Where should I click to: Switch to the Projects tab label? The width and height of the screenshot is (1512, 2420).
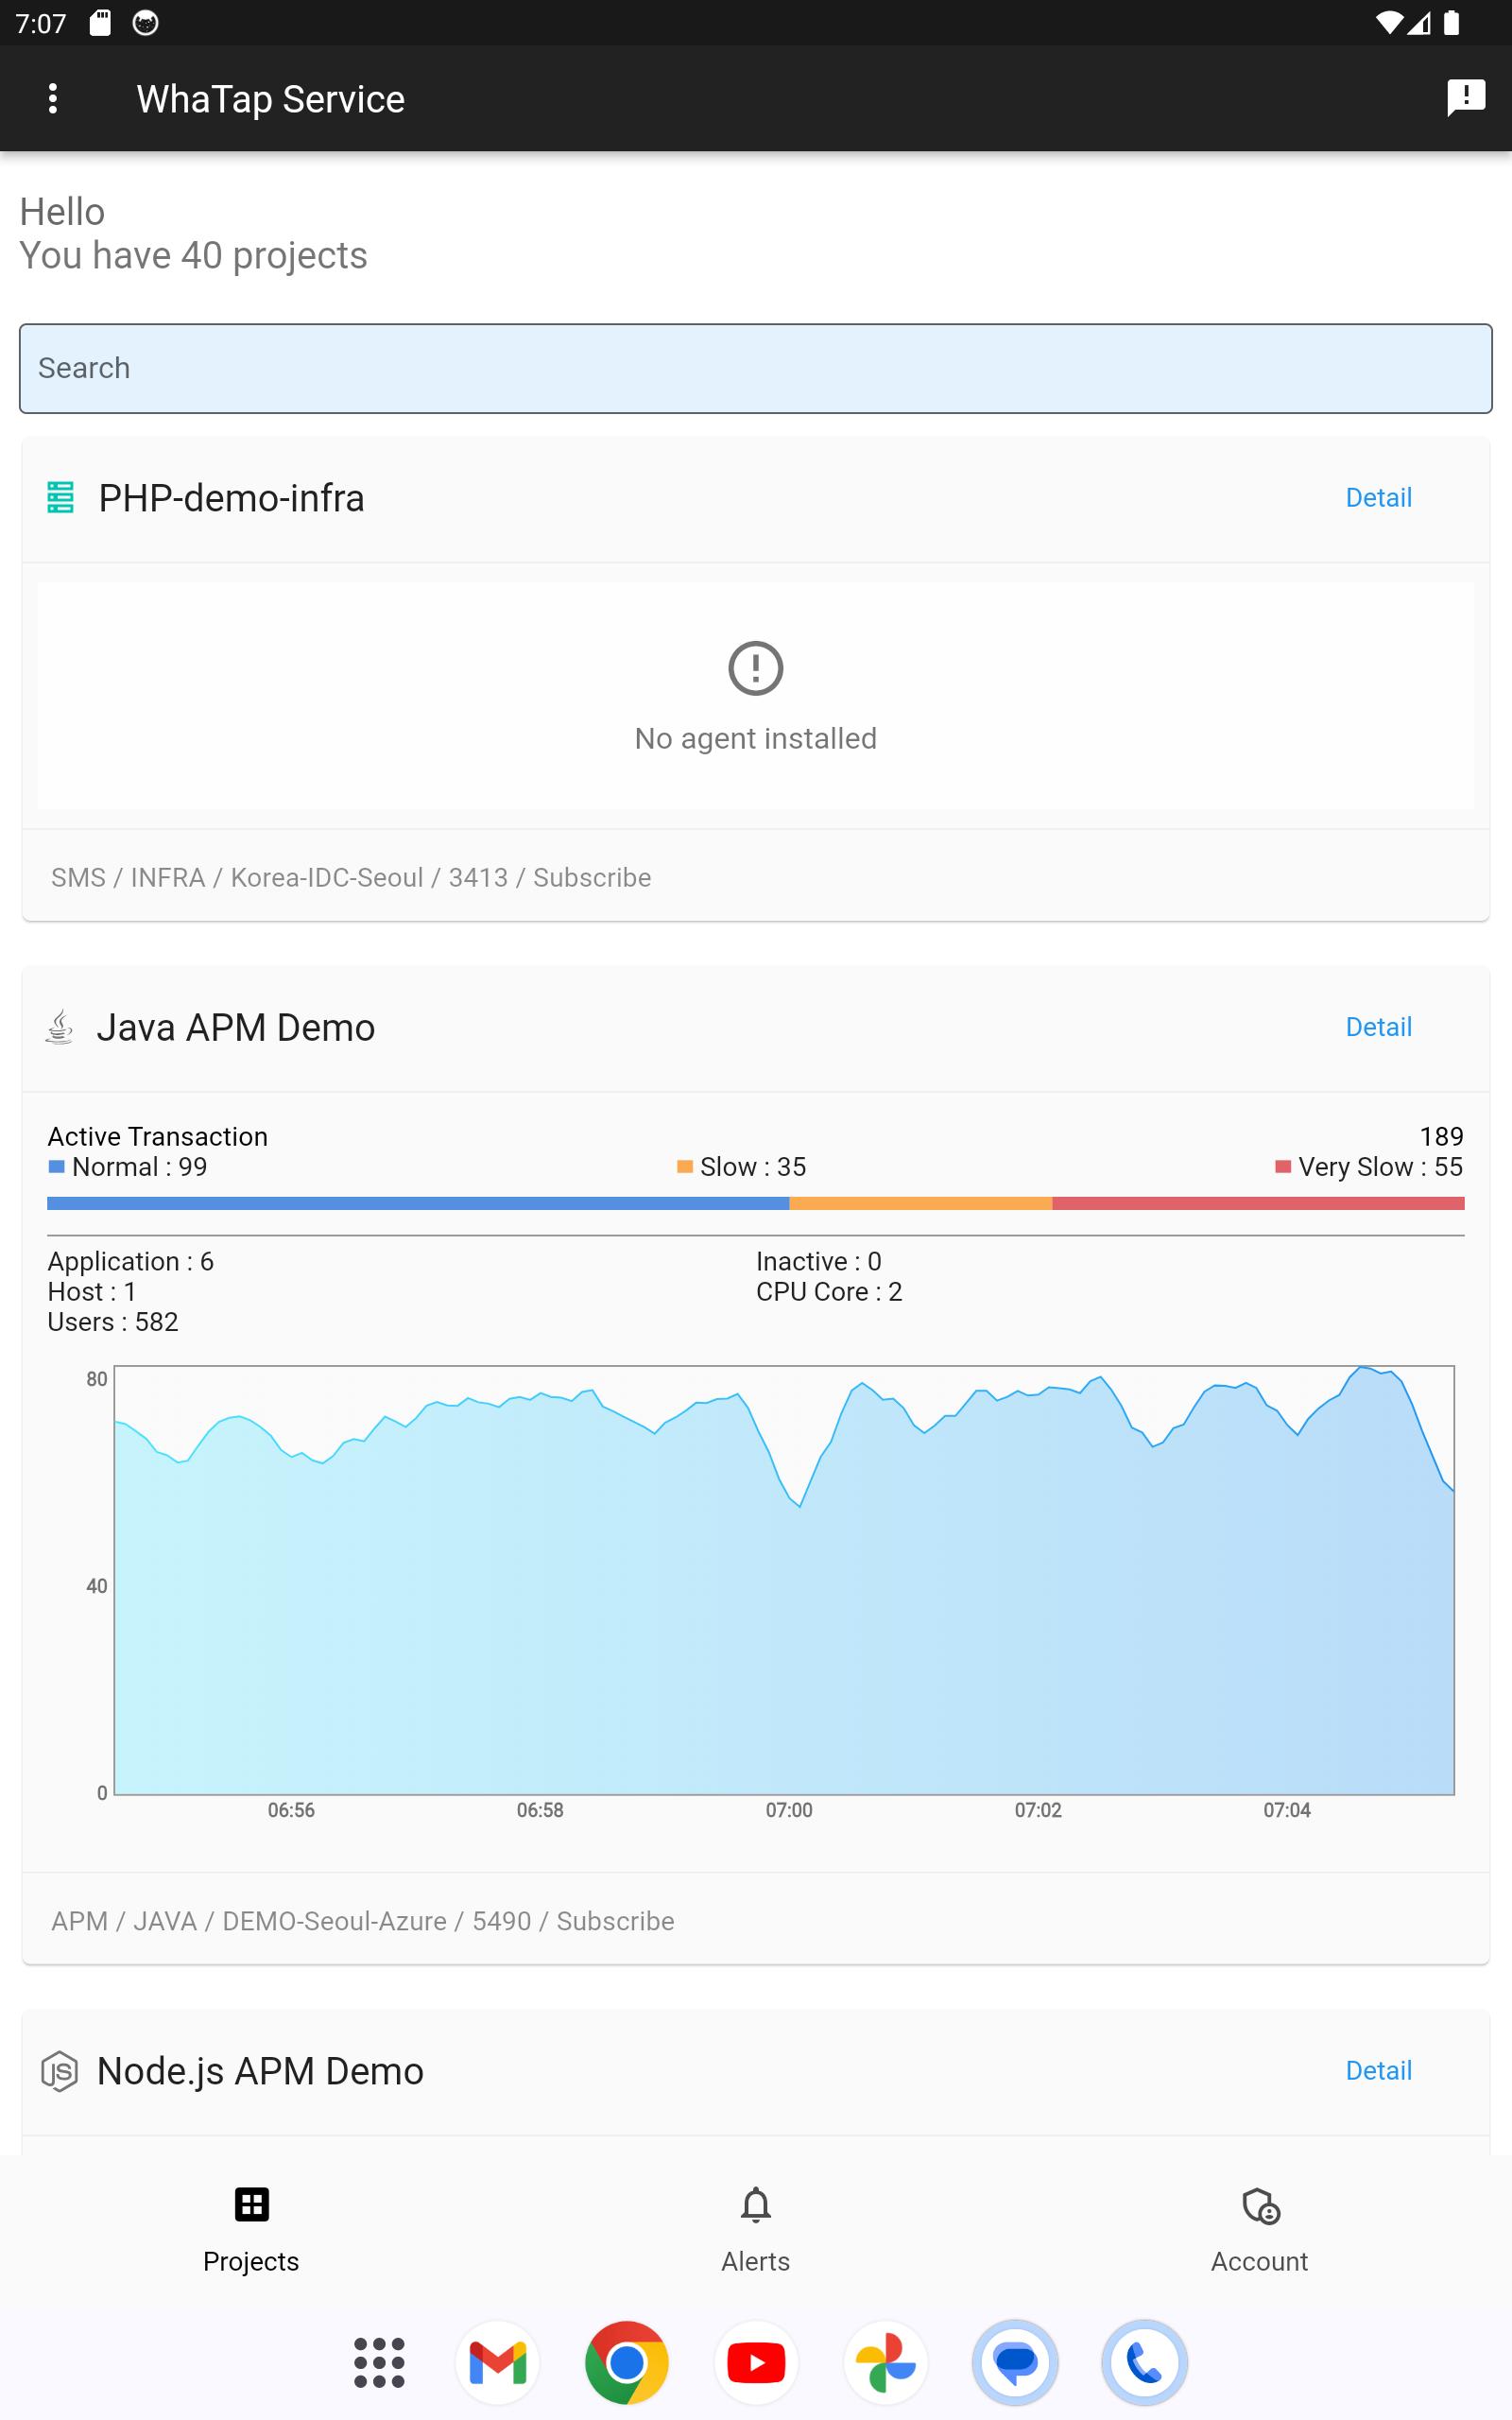click(x=251, y=2261)
